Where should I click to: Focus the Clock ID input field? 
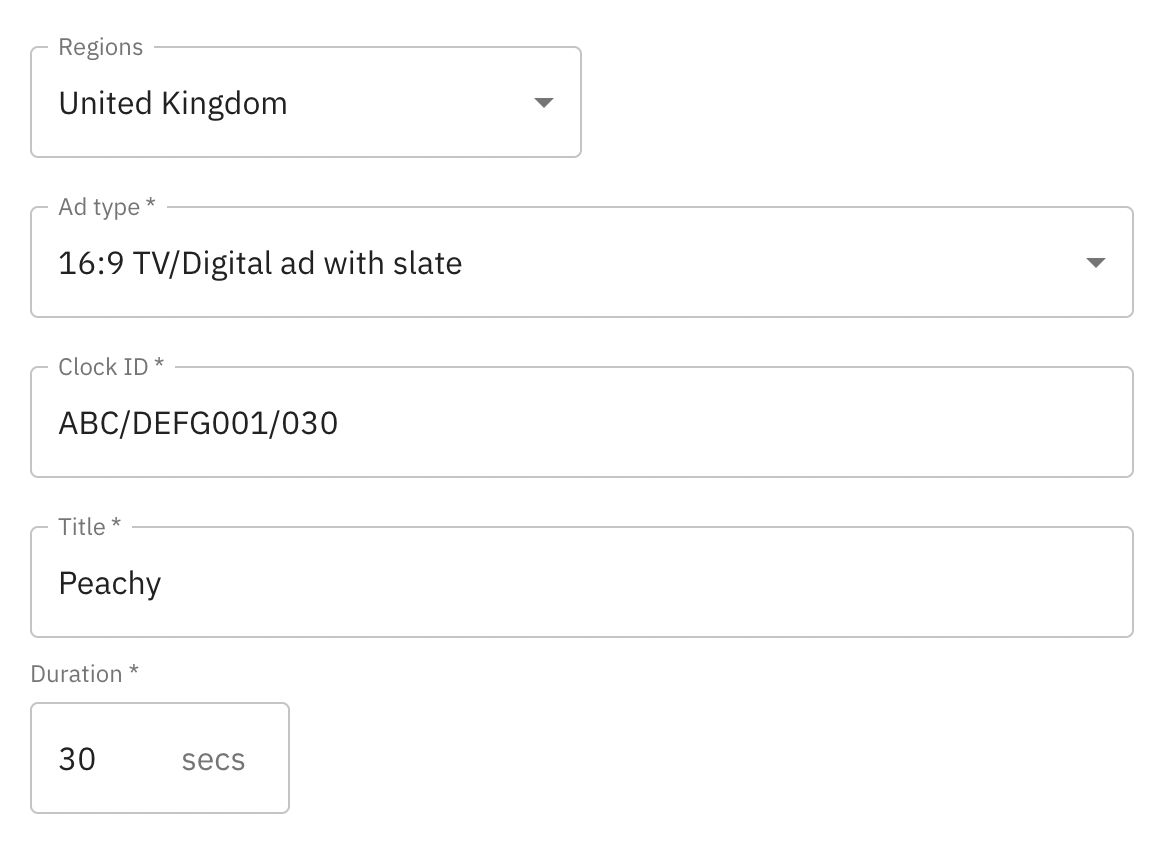tap(580, 423)
